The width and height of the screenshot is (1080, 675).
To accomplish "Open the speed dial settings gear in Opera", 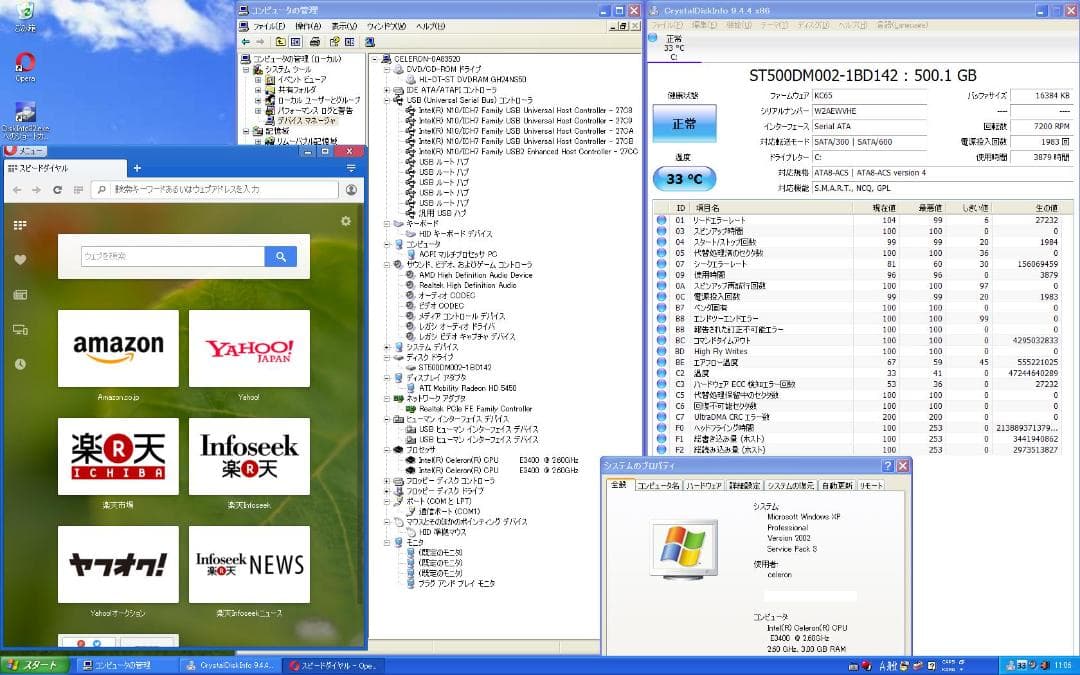I will click(345, 220).
